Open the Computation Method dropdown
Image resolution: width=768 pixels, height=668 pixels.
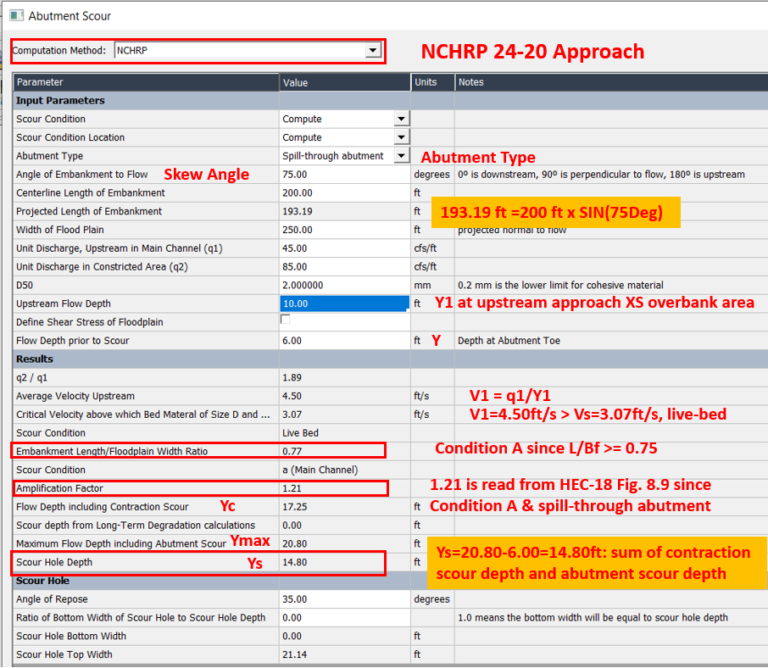(x=373, y=50)
